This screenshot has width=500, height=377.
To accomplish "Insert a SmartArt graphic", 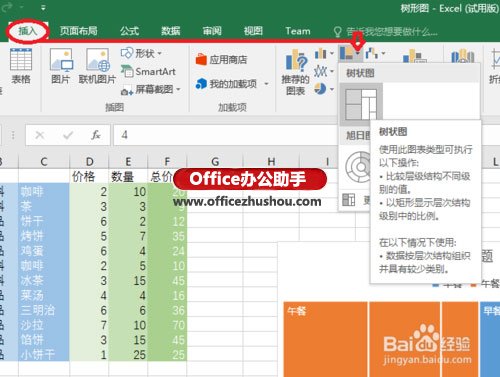I will point(148,71).
